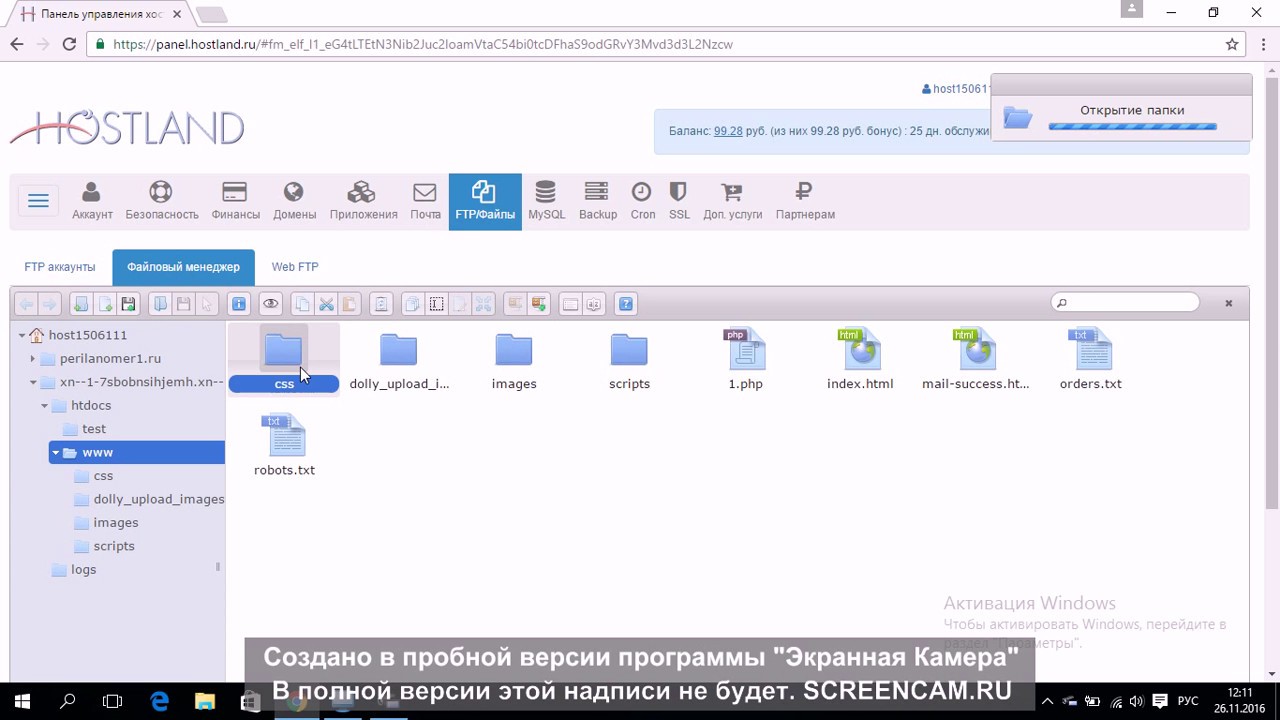Viewport: 1280px width, 720px height.
Task: Collapse the www folder tree arrow
Action: pos(56,453)
